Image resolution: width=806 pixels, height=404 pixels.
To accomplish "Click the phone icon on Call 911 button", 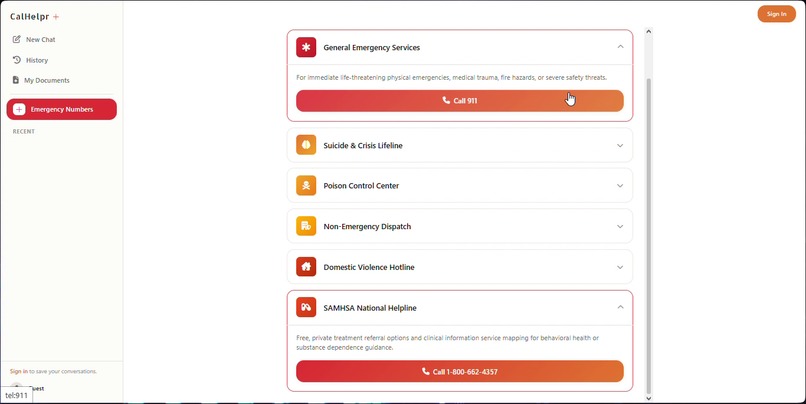I will click(446, 100).
